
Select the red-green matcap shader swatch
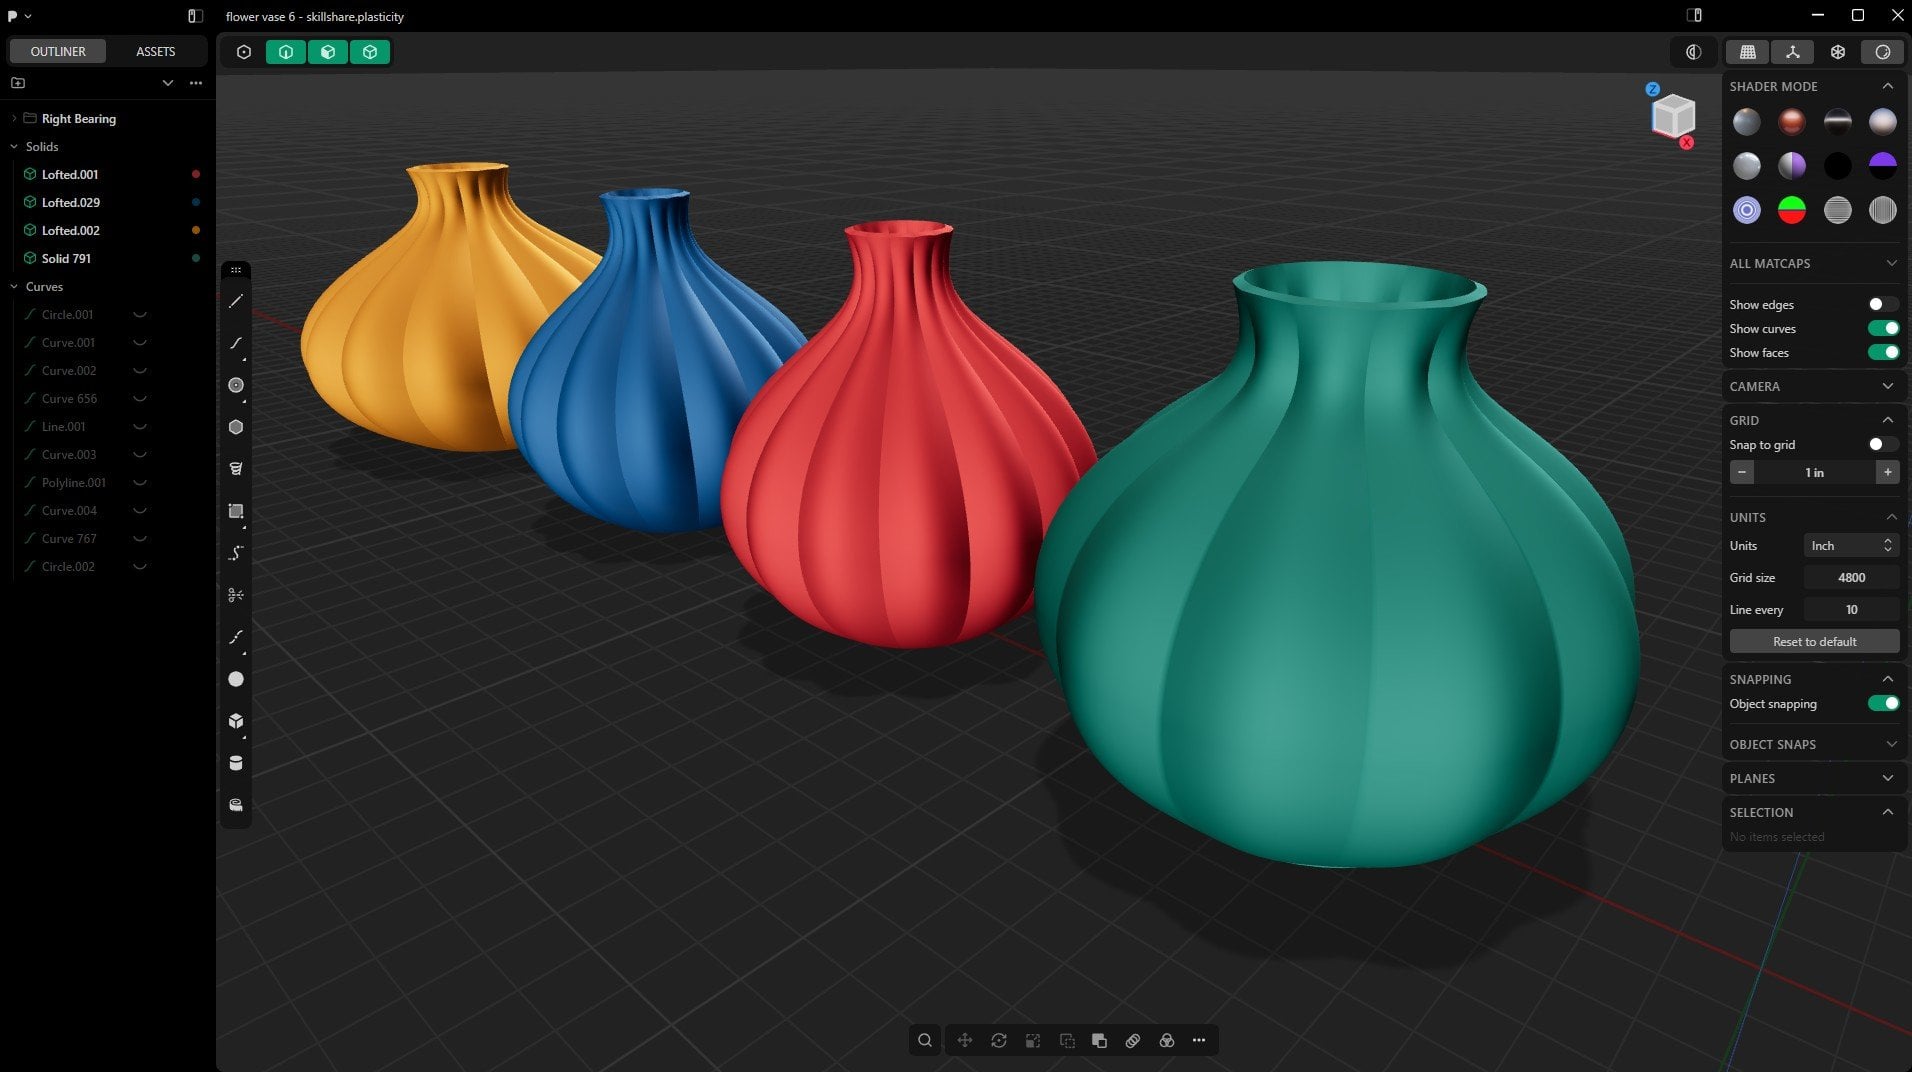click(x=1791, y=210)
